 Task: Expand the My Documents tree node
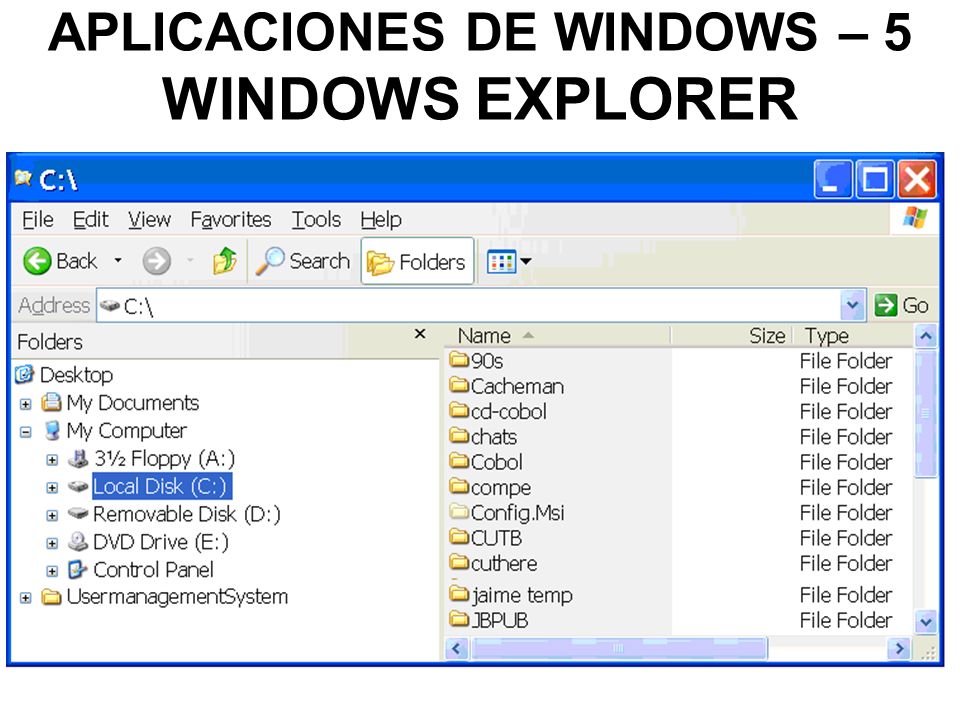26,404
